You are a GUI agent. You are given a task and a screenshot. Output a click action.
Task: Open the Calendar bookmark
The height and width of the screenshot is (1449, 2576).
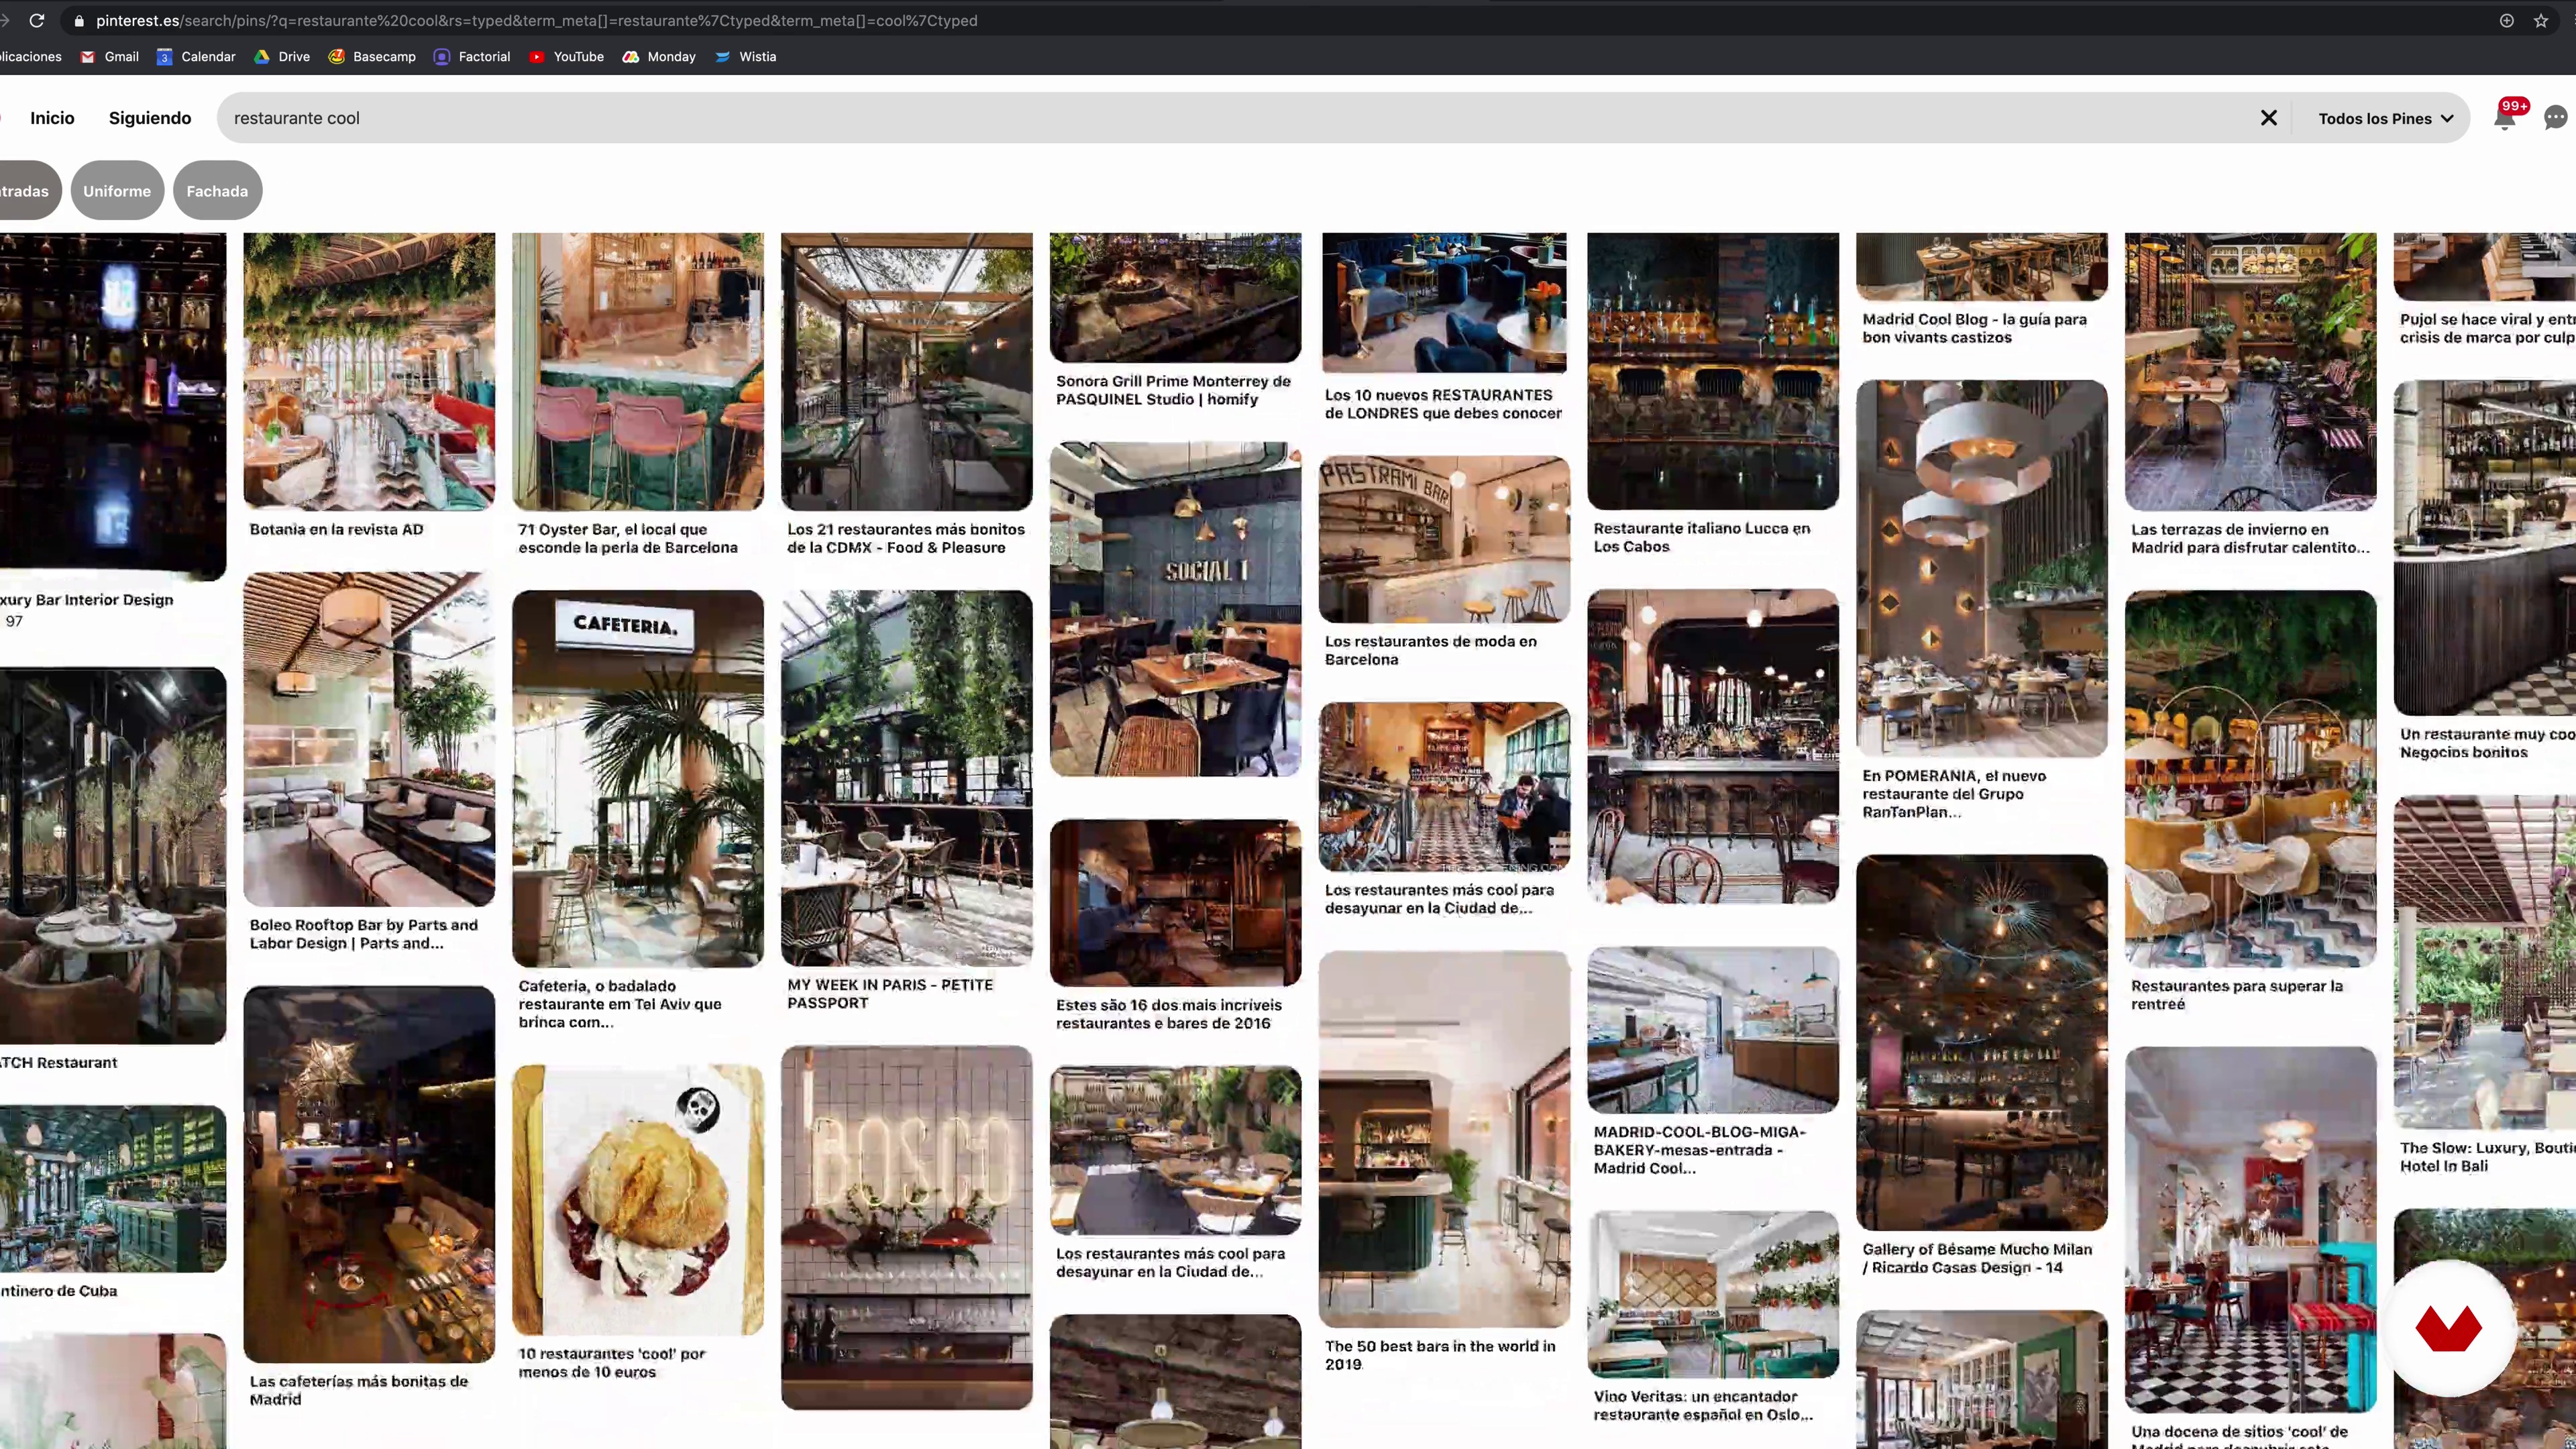point(196,57)
